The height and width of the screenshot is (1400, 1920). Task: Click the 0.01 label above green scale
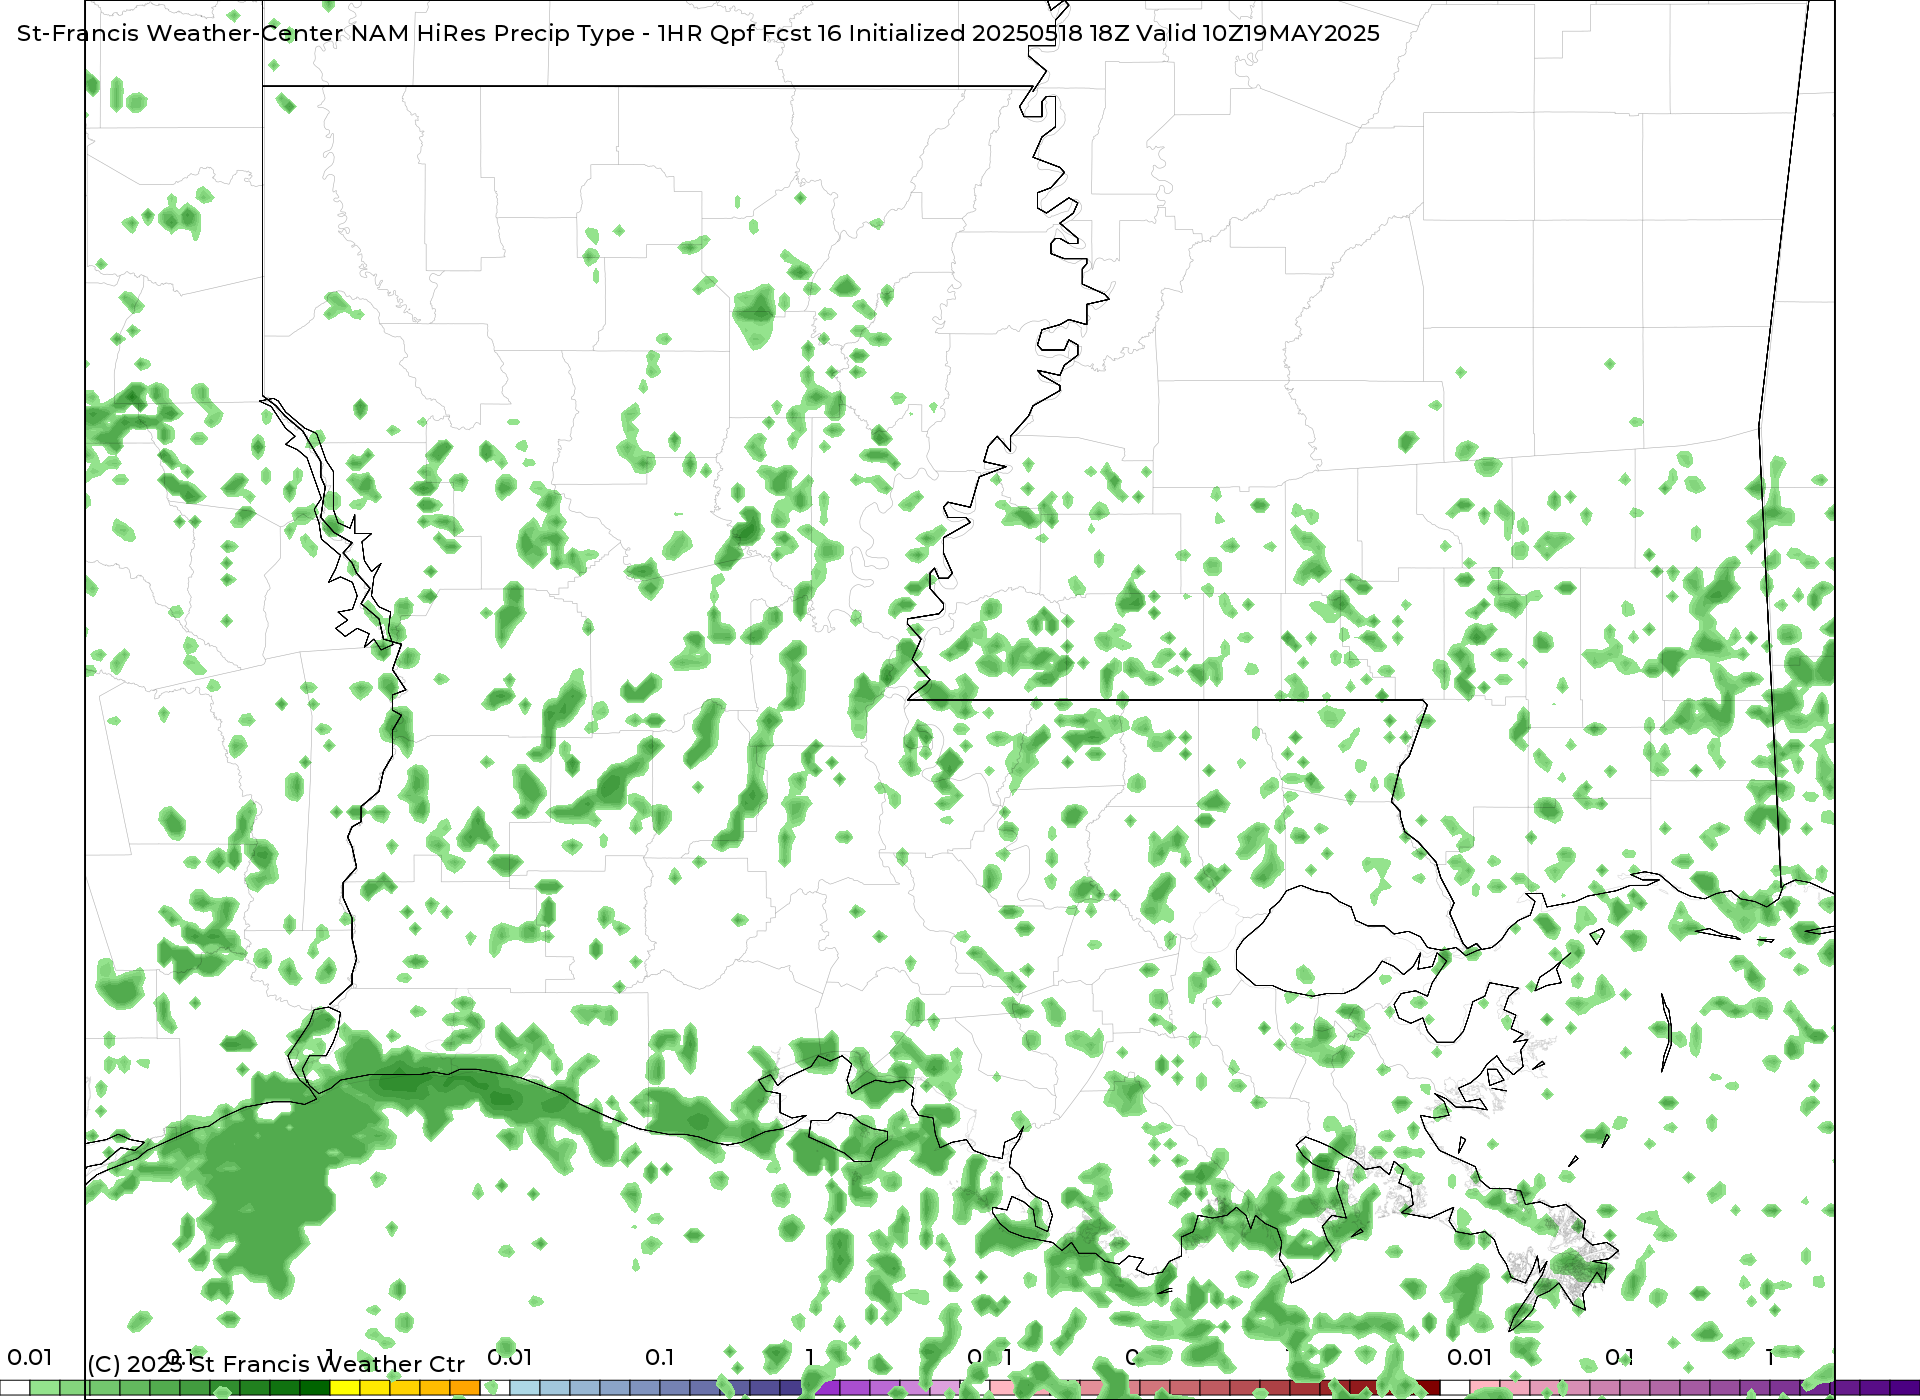(x=29, y=1357)
